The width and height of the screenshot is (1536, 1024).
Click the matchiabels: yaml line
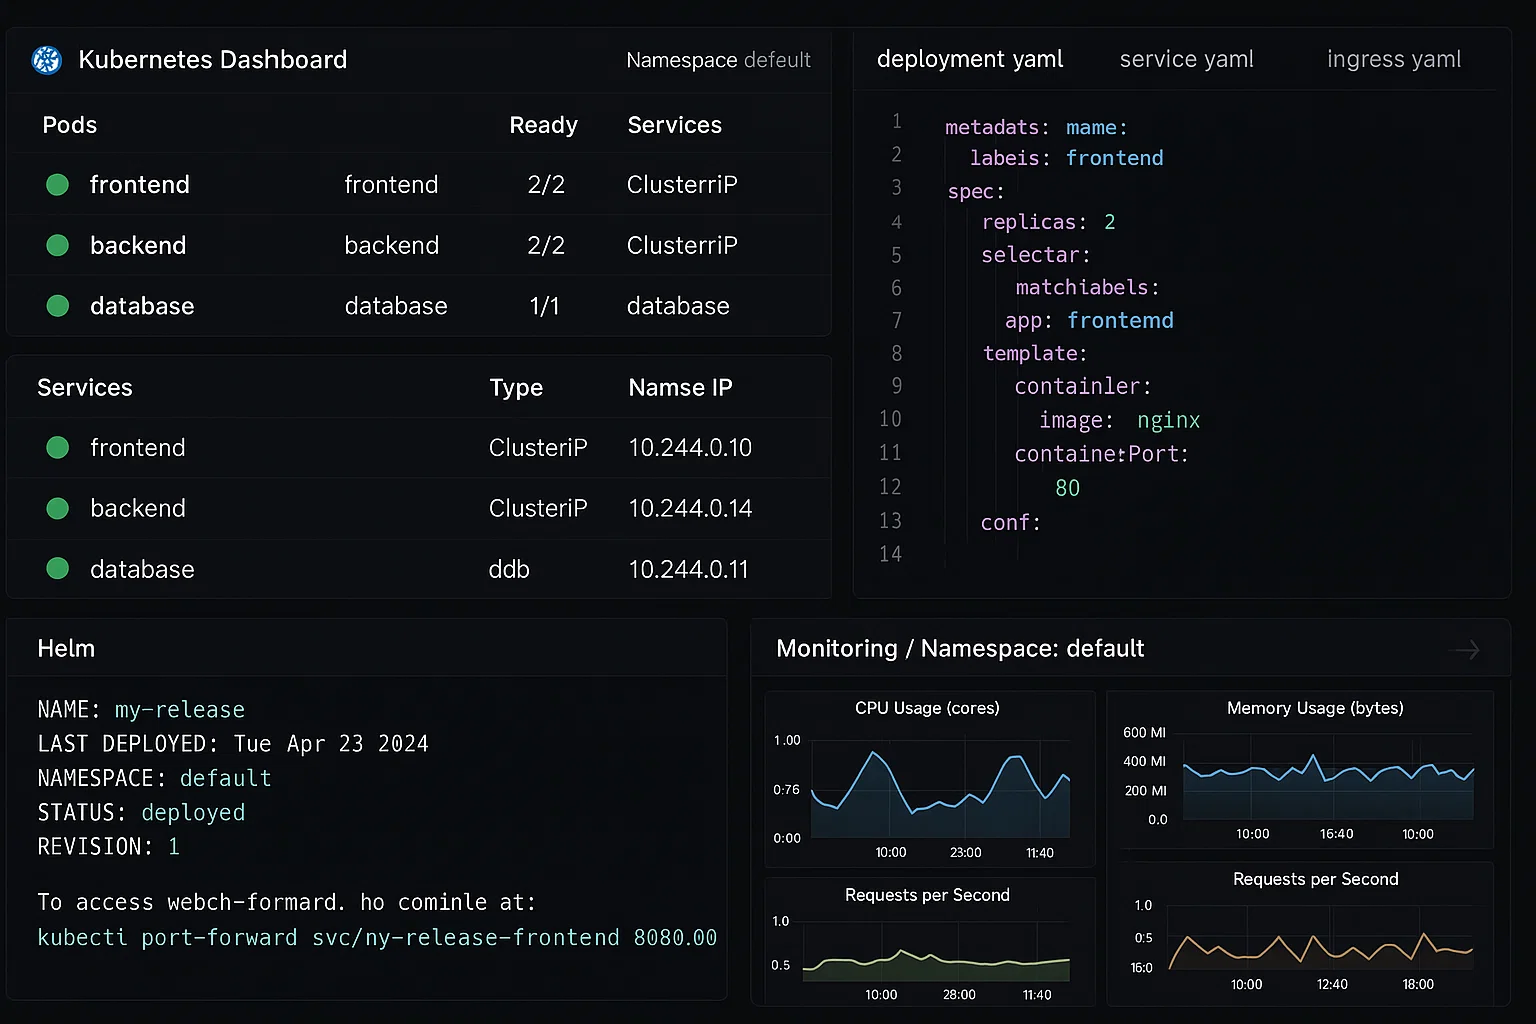[x=1087, y=287]
